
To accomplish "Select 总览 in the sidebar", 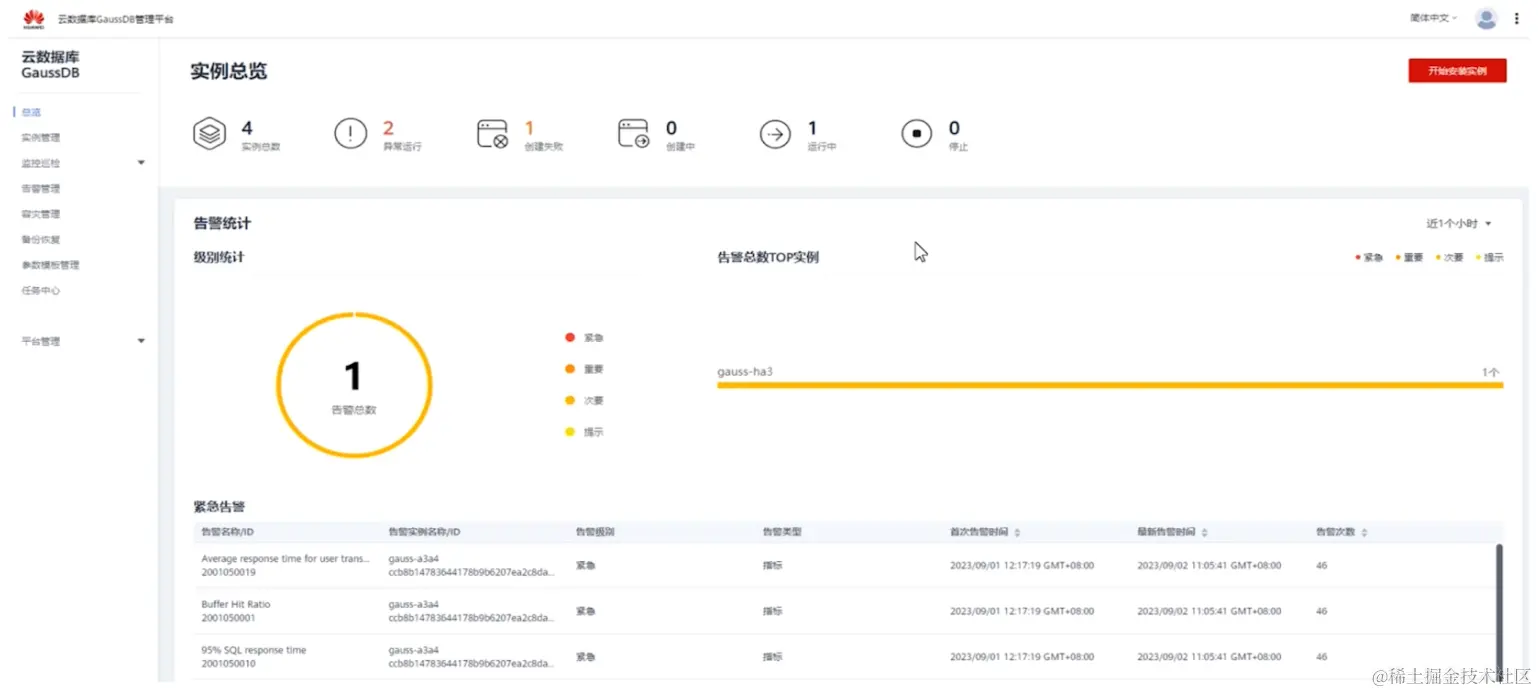I will pyautogui.click(x=31, y=112).
